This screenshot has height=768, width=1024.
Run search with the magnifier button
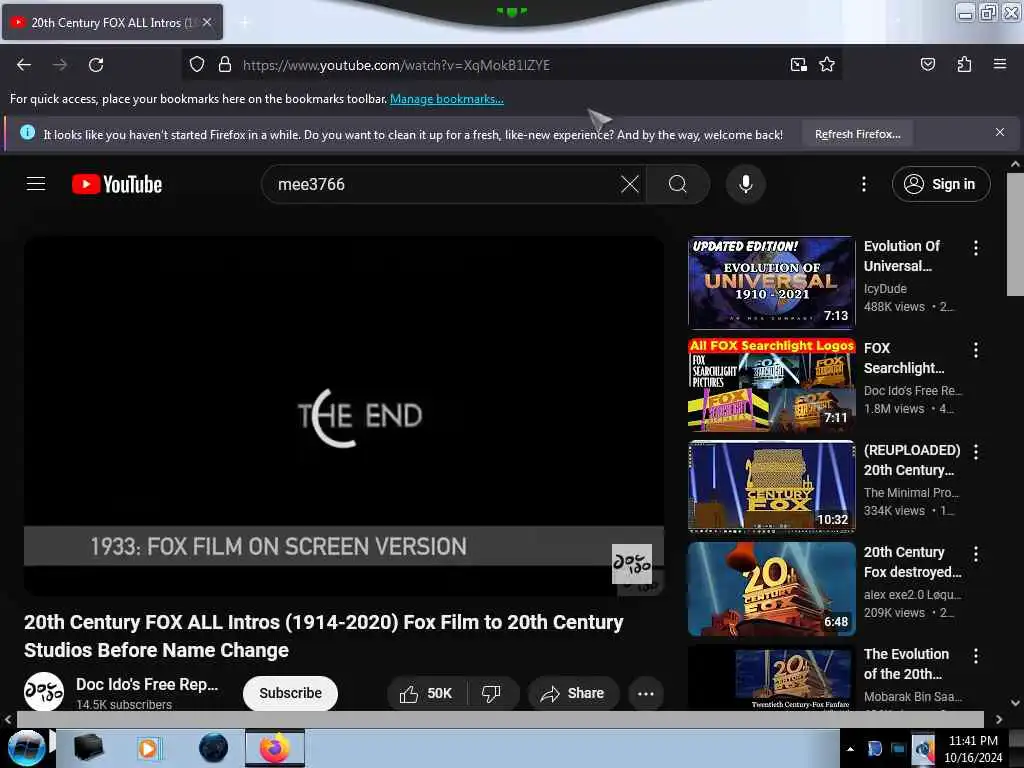point(678,184)
